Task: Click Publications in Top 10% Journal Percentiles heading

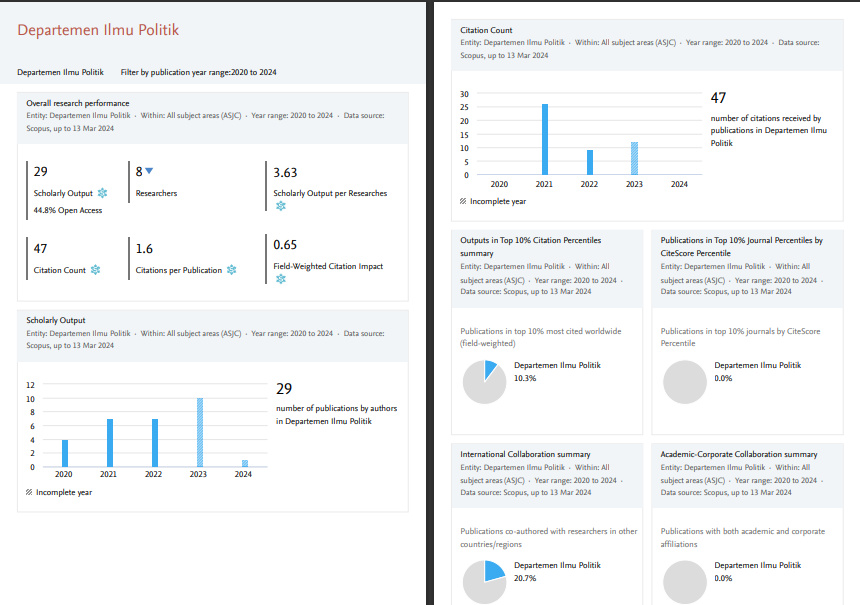Action: [742, 246]
